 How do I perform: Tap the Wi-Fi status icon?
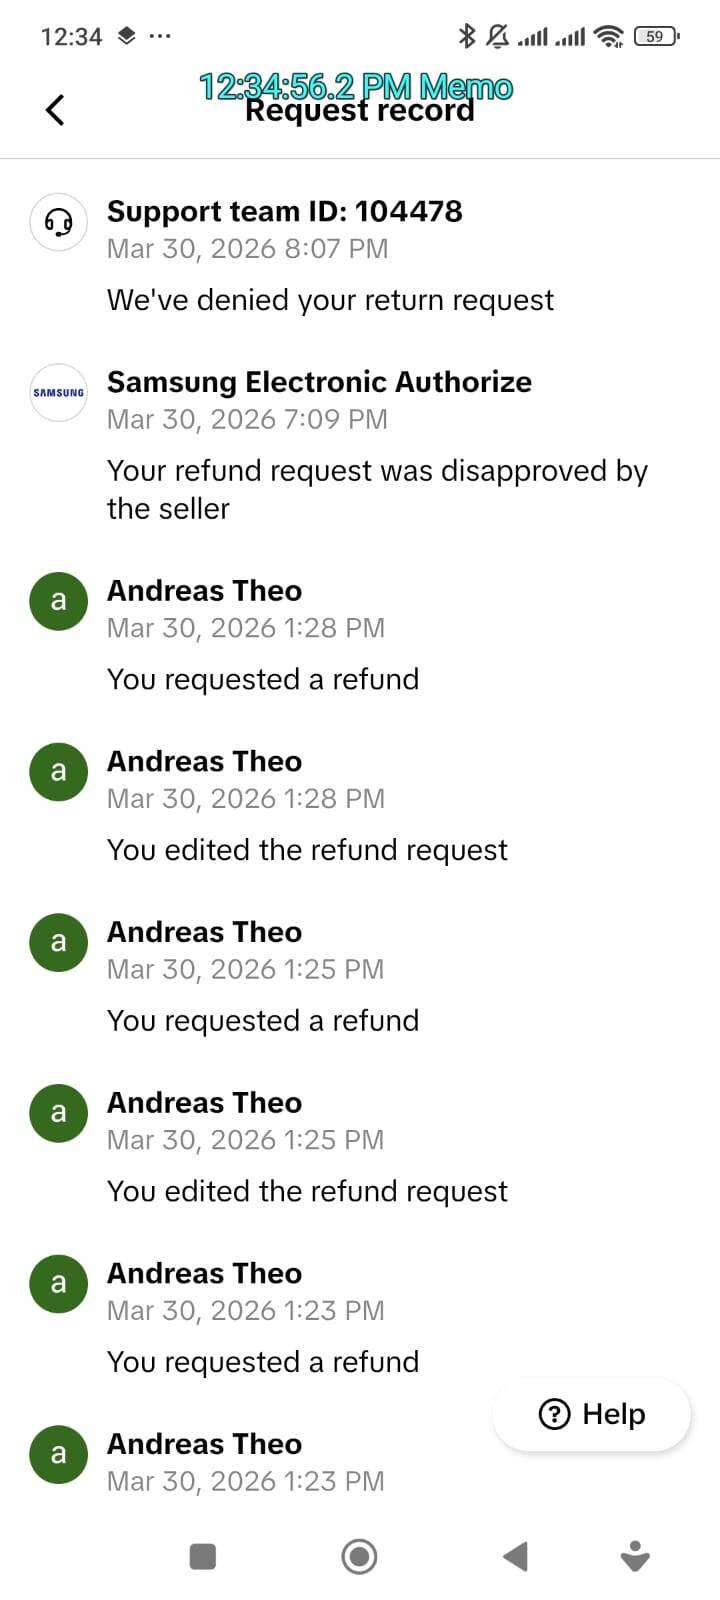click(607, 37)
